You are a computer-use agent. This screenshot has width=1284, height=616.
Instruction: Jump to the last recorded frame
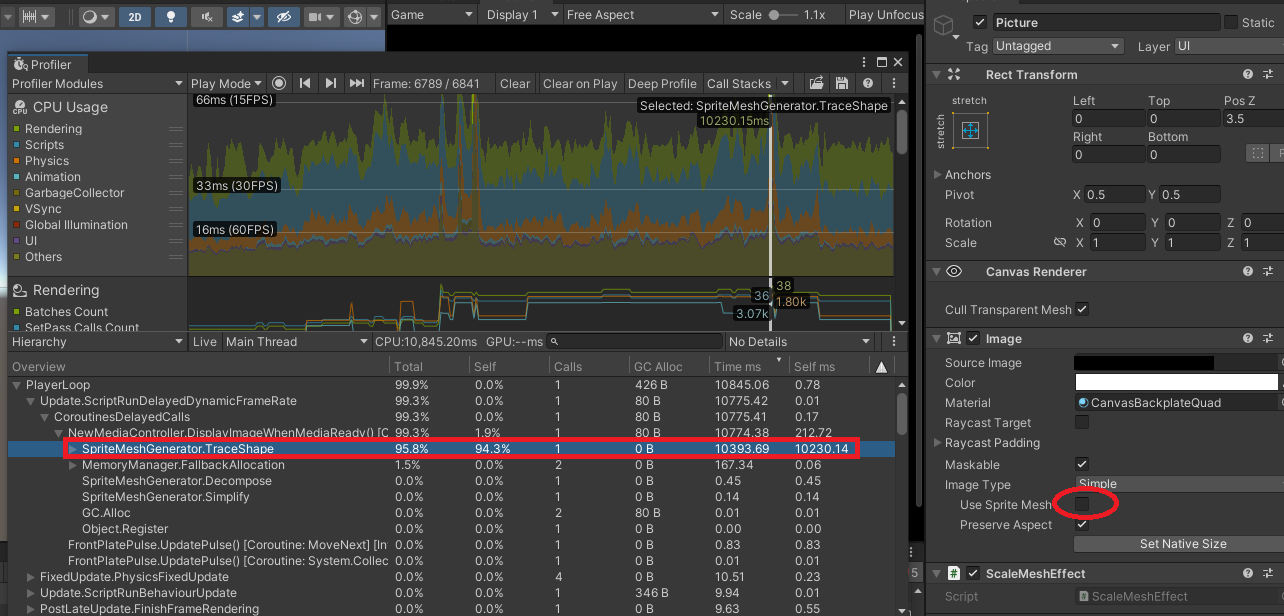[356, 84]
